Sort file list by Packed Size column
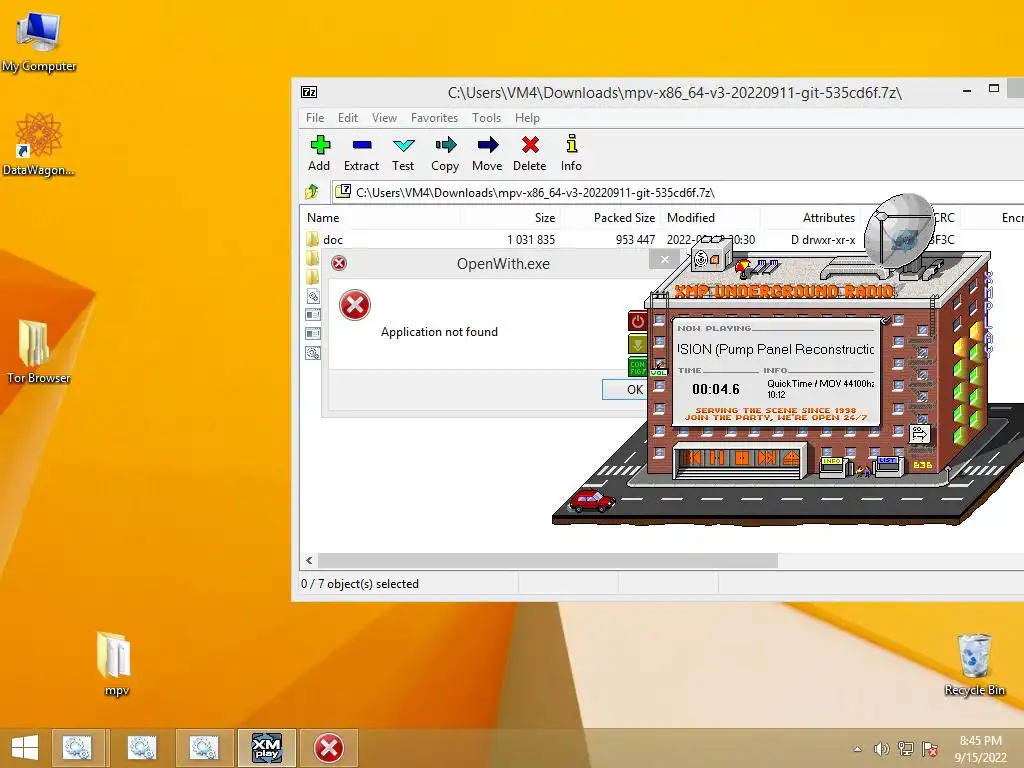The width and height of the screenshot is (1024, 768). (611, 217)
